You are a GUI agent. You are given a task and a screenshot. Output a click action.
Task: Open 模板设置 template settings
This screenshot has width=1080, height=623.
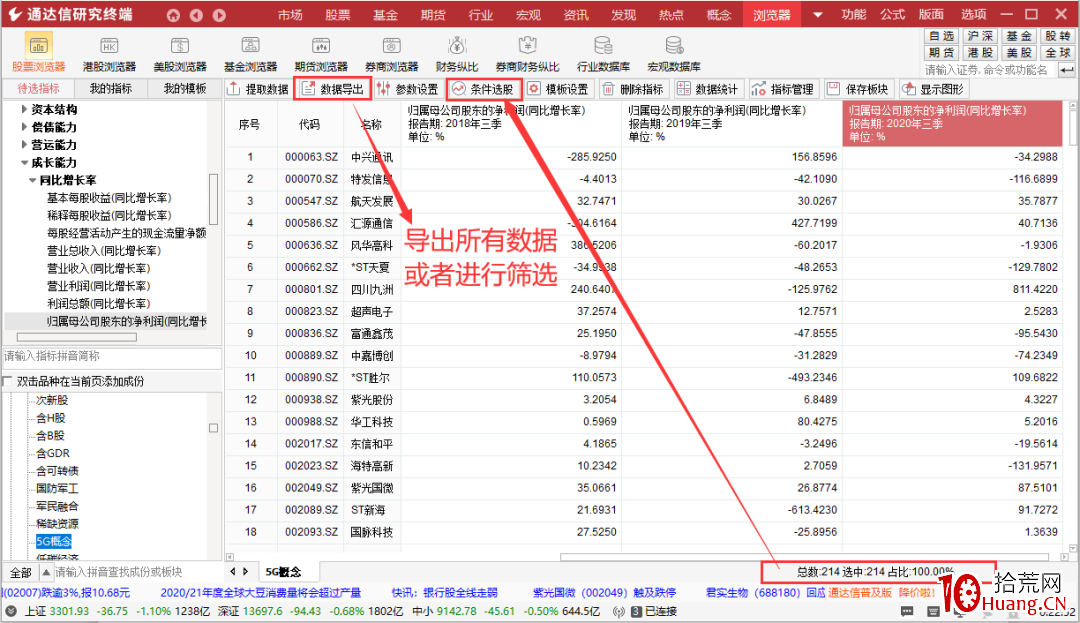point(559,89)
